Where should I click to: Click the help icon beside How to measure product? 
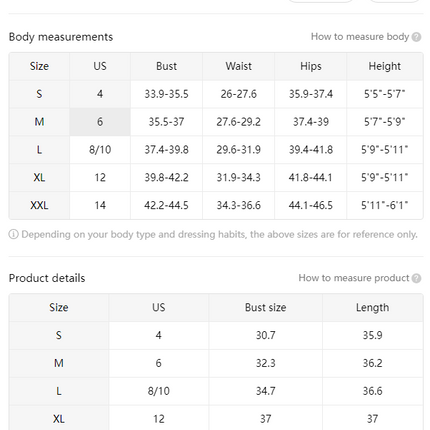click(416, 278)
